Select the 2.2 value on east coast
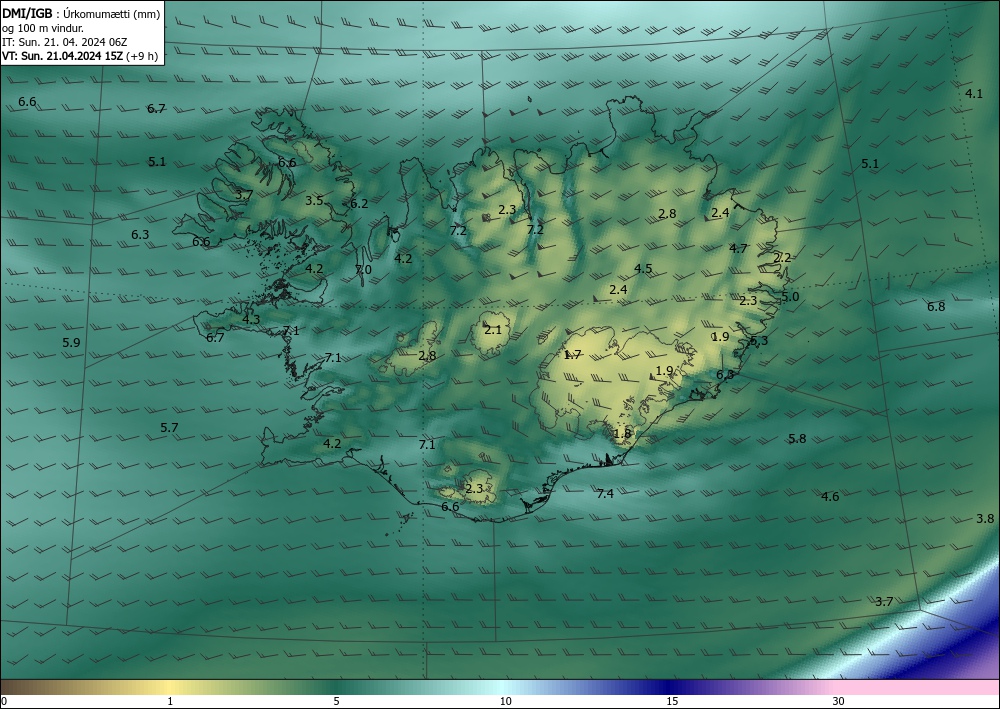This screenshot has width=1000, height=709. click(x=783, y=258)
